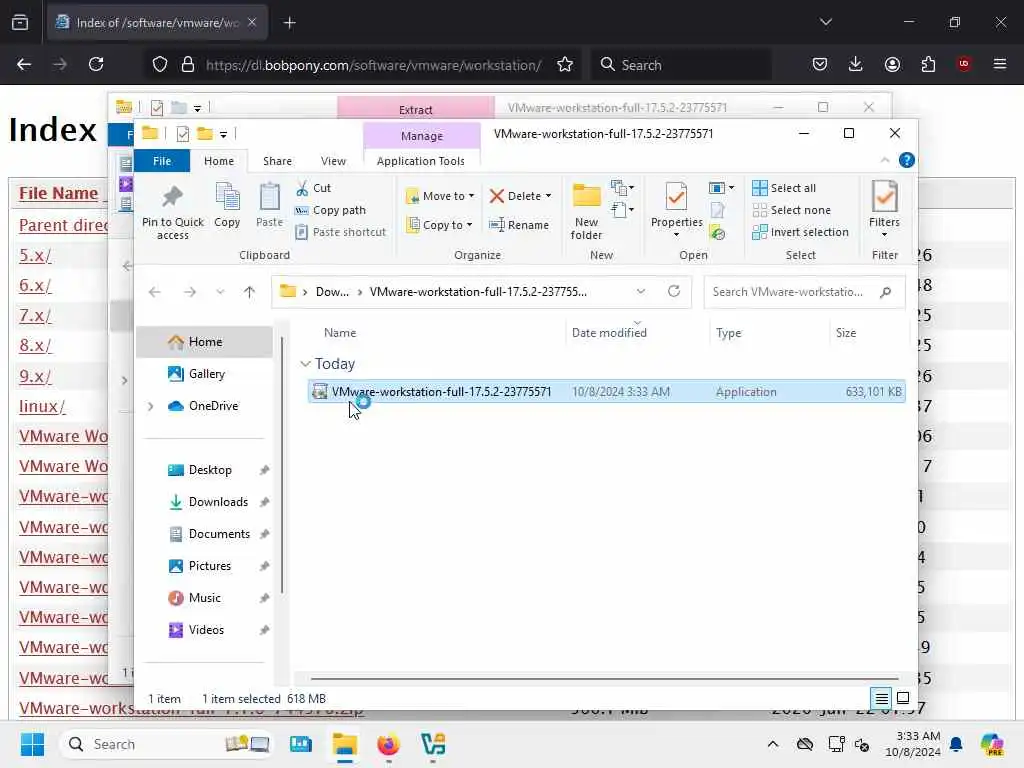
Task: Click Select all
Action: 784,188
